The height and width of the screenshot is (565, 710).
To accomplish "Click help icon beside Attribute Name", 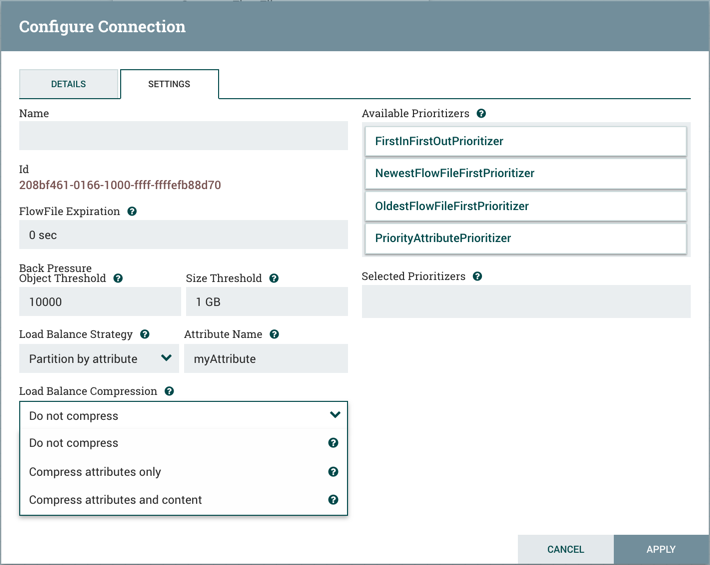I will 274,335.
